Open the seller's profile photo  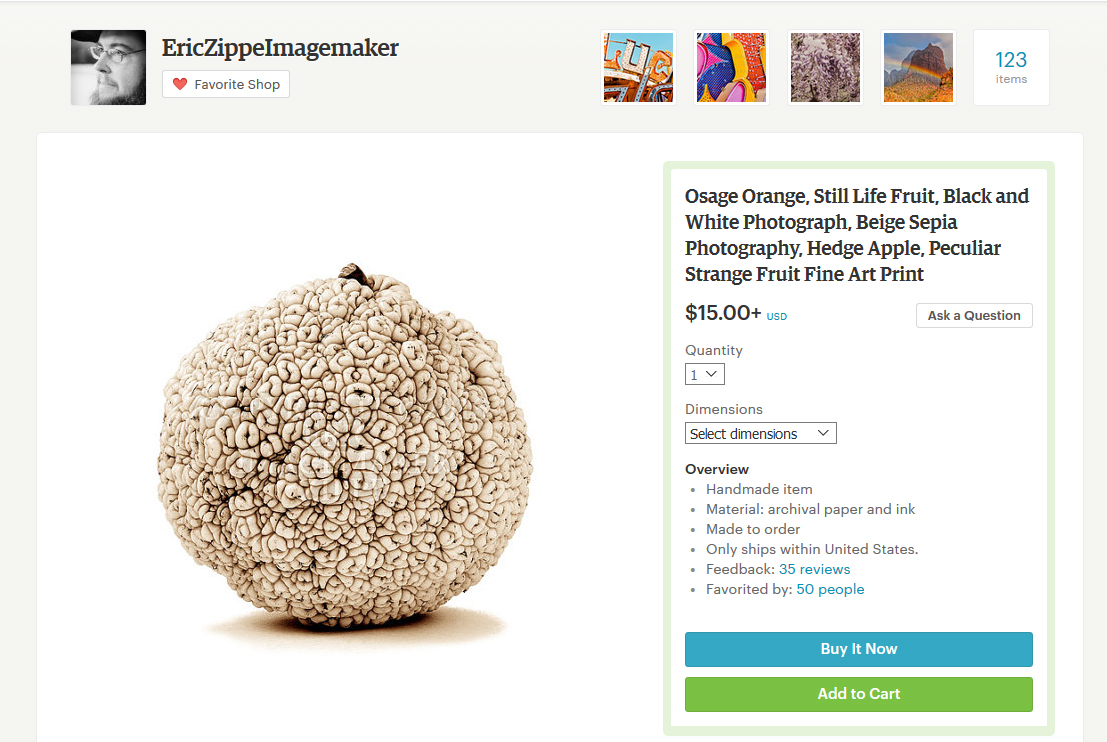pyautogui.click(x=109, y=68)
